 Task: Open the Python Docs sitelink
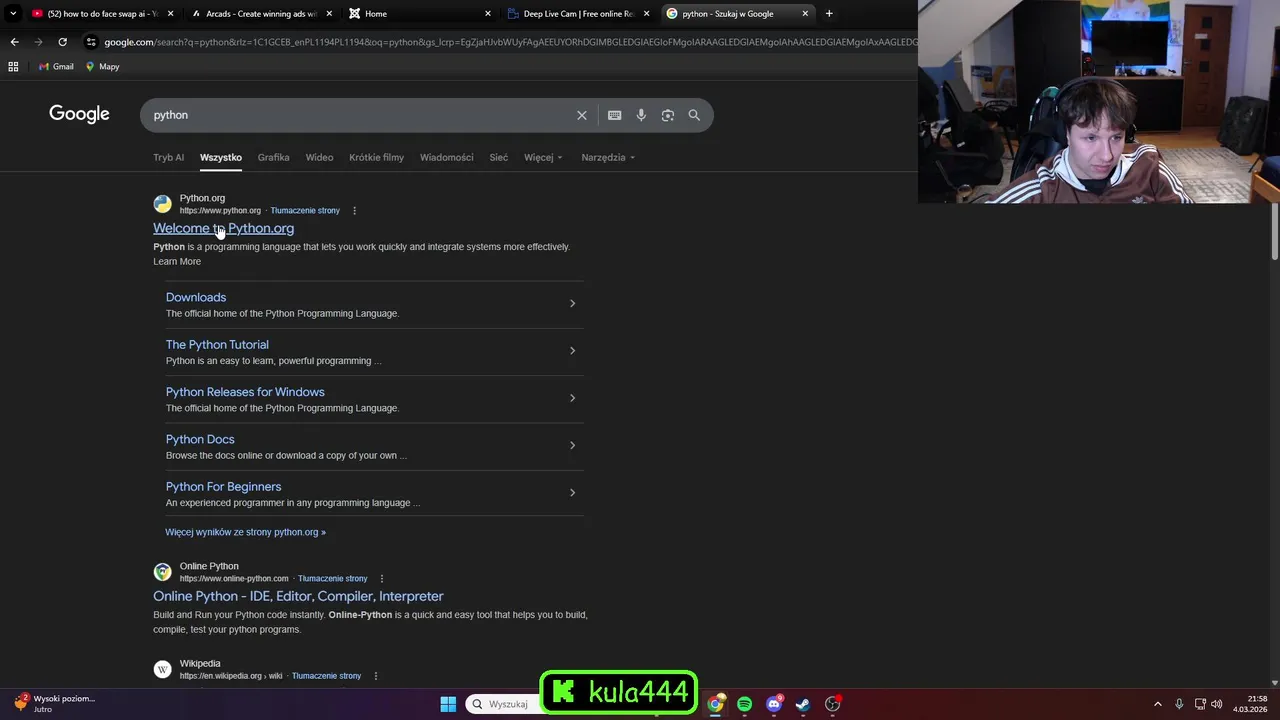click(200, 439)
